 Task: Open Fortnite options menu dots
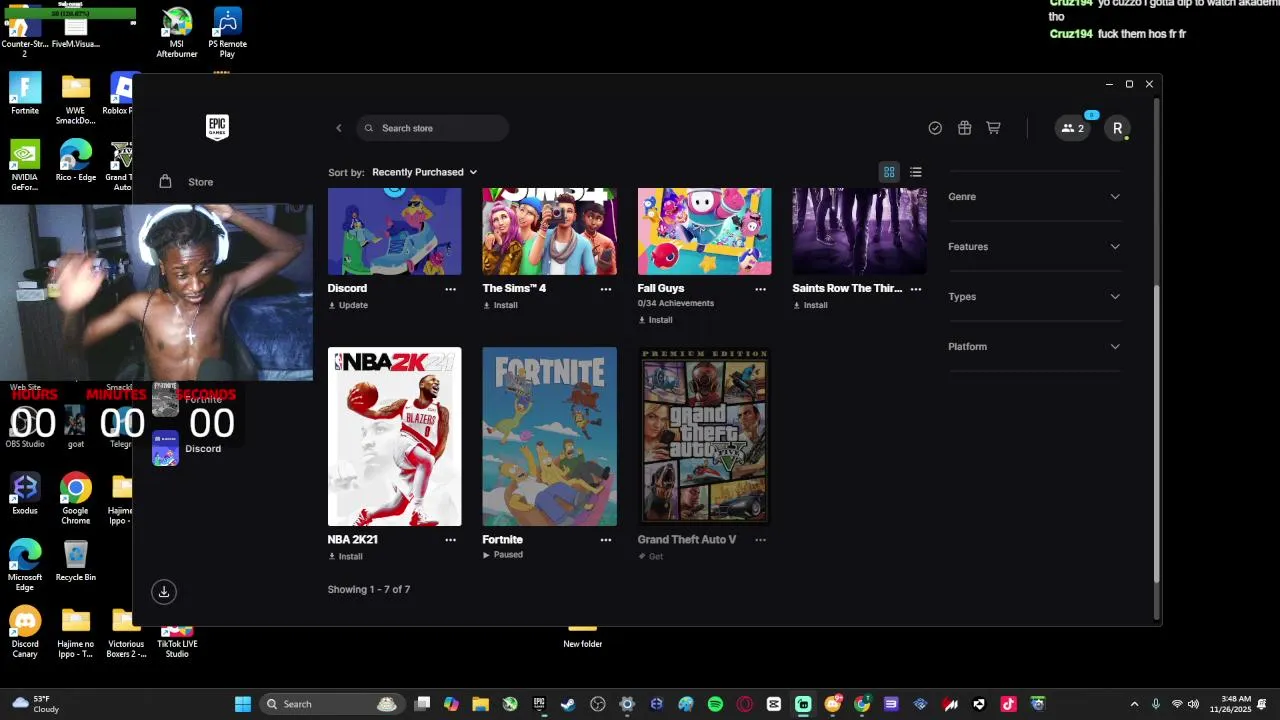(605, 540)
